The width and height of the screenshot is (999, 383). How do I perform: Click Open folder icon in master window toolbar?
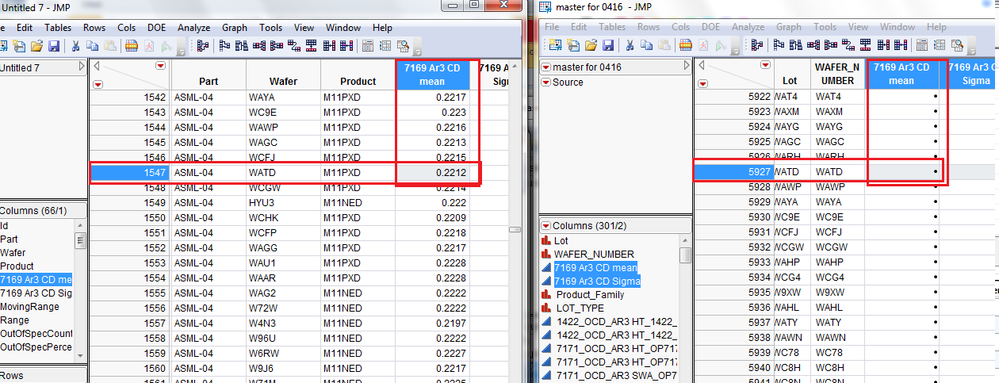click(x=591, y=45)
